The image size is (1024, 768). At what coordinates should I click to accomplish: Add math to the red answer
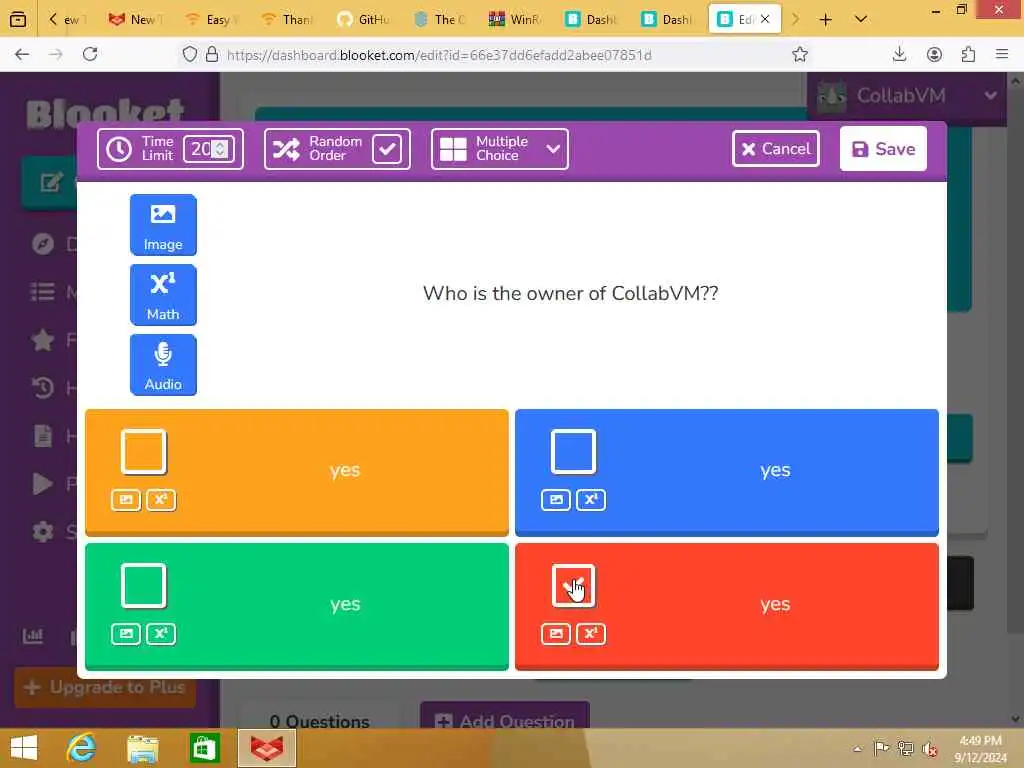(x=590, y=634)
